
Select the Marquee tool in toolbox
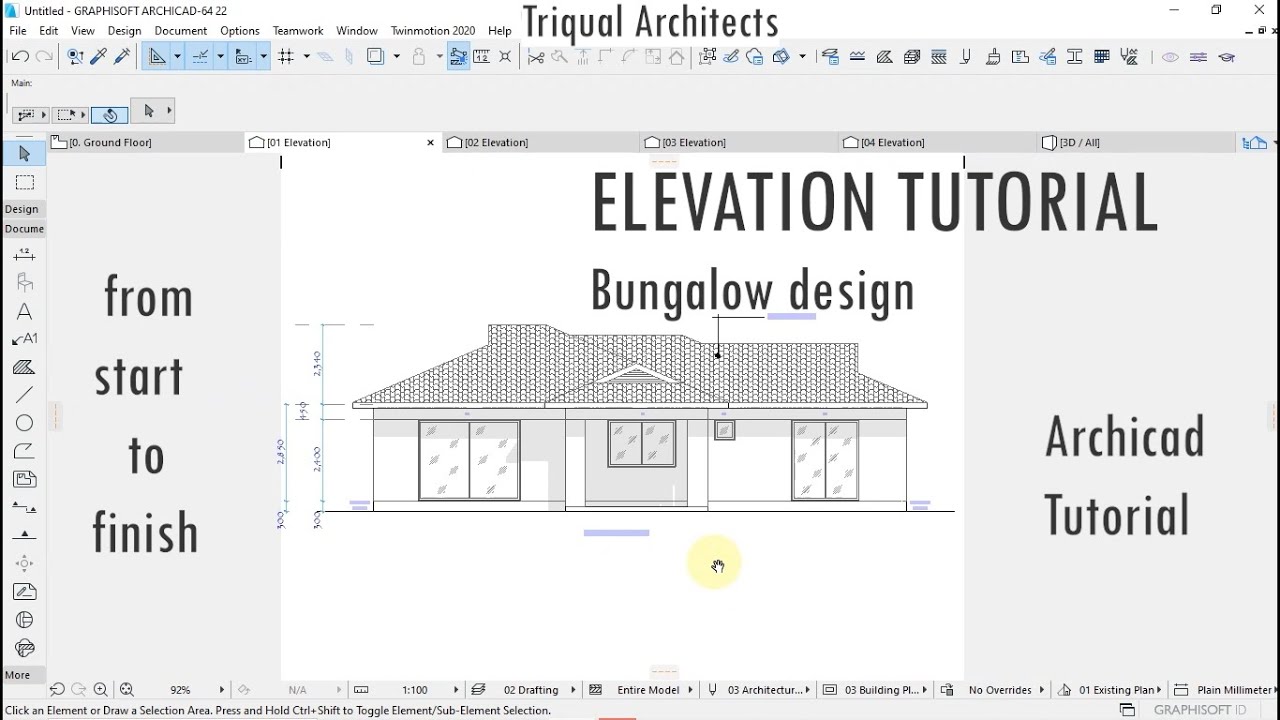click(24, 182)
